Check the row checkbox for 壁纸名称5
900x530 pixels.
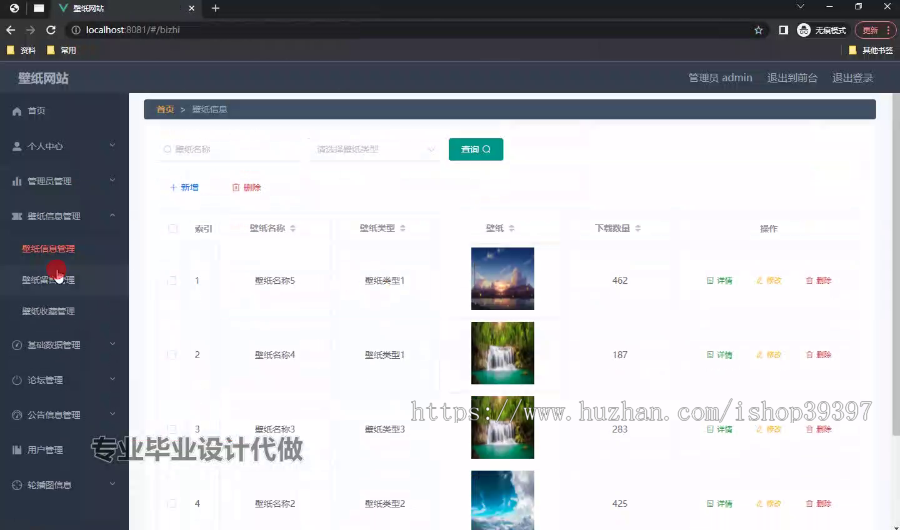(x=172, y=281)
